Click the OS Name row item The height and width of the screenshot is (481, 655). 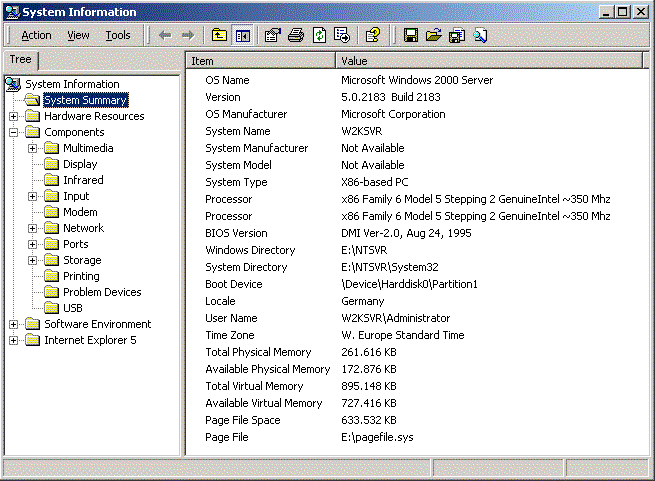227,80
